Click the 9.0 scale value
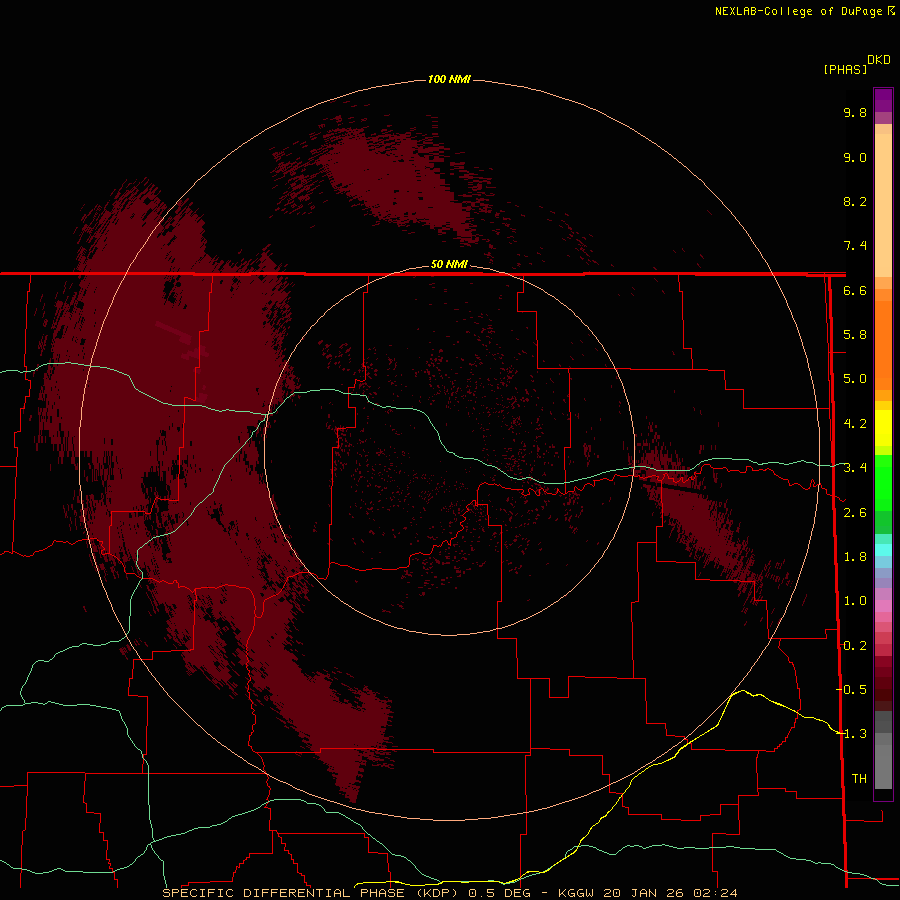The image size is (900, 900). [x=855, y=157]
